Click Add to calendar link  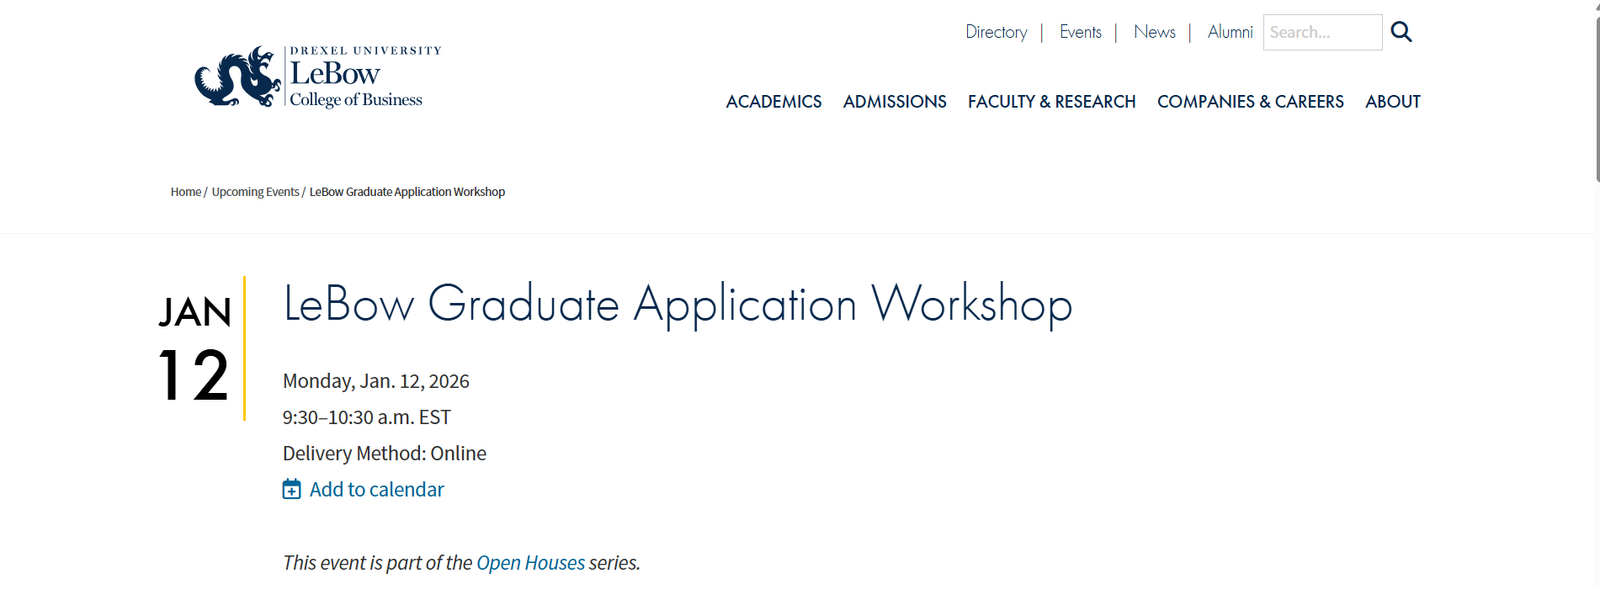pos(376,489)
